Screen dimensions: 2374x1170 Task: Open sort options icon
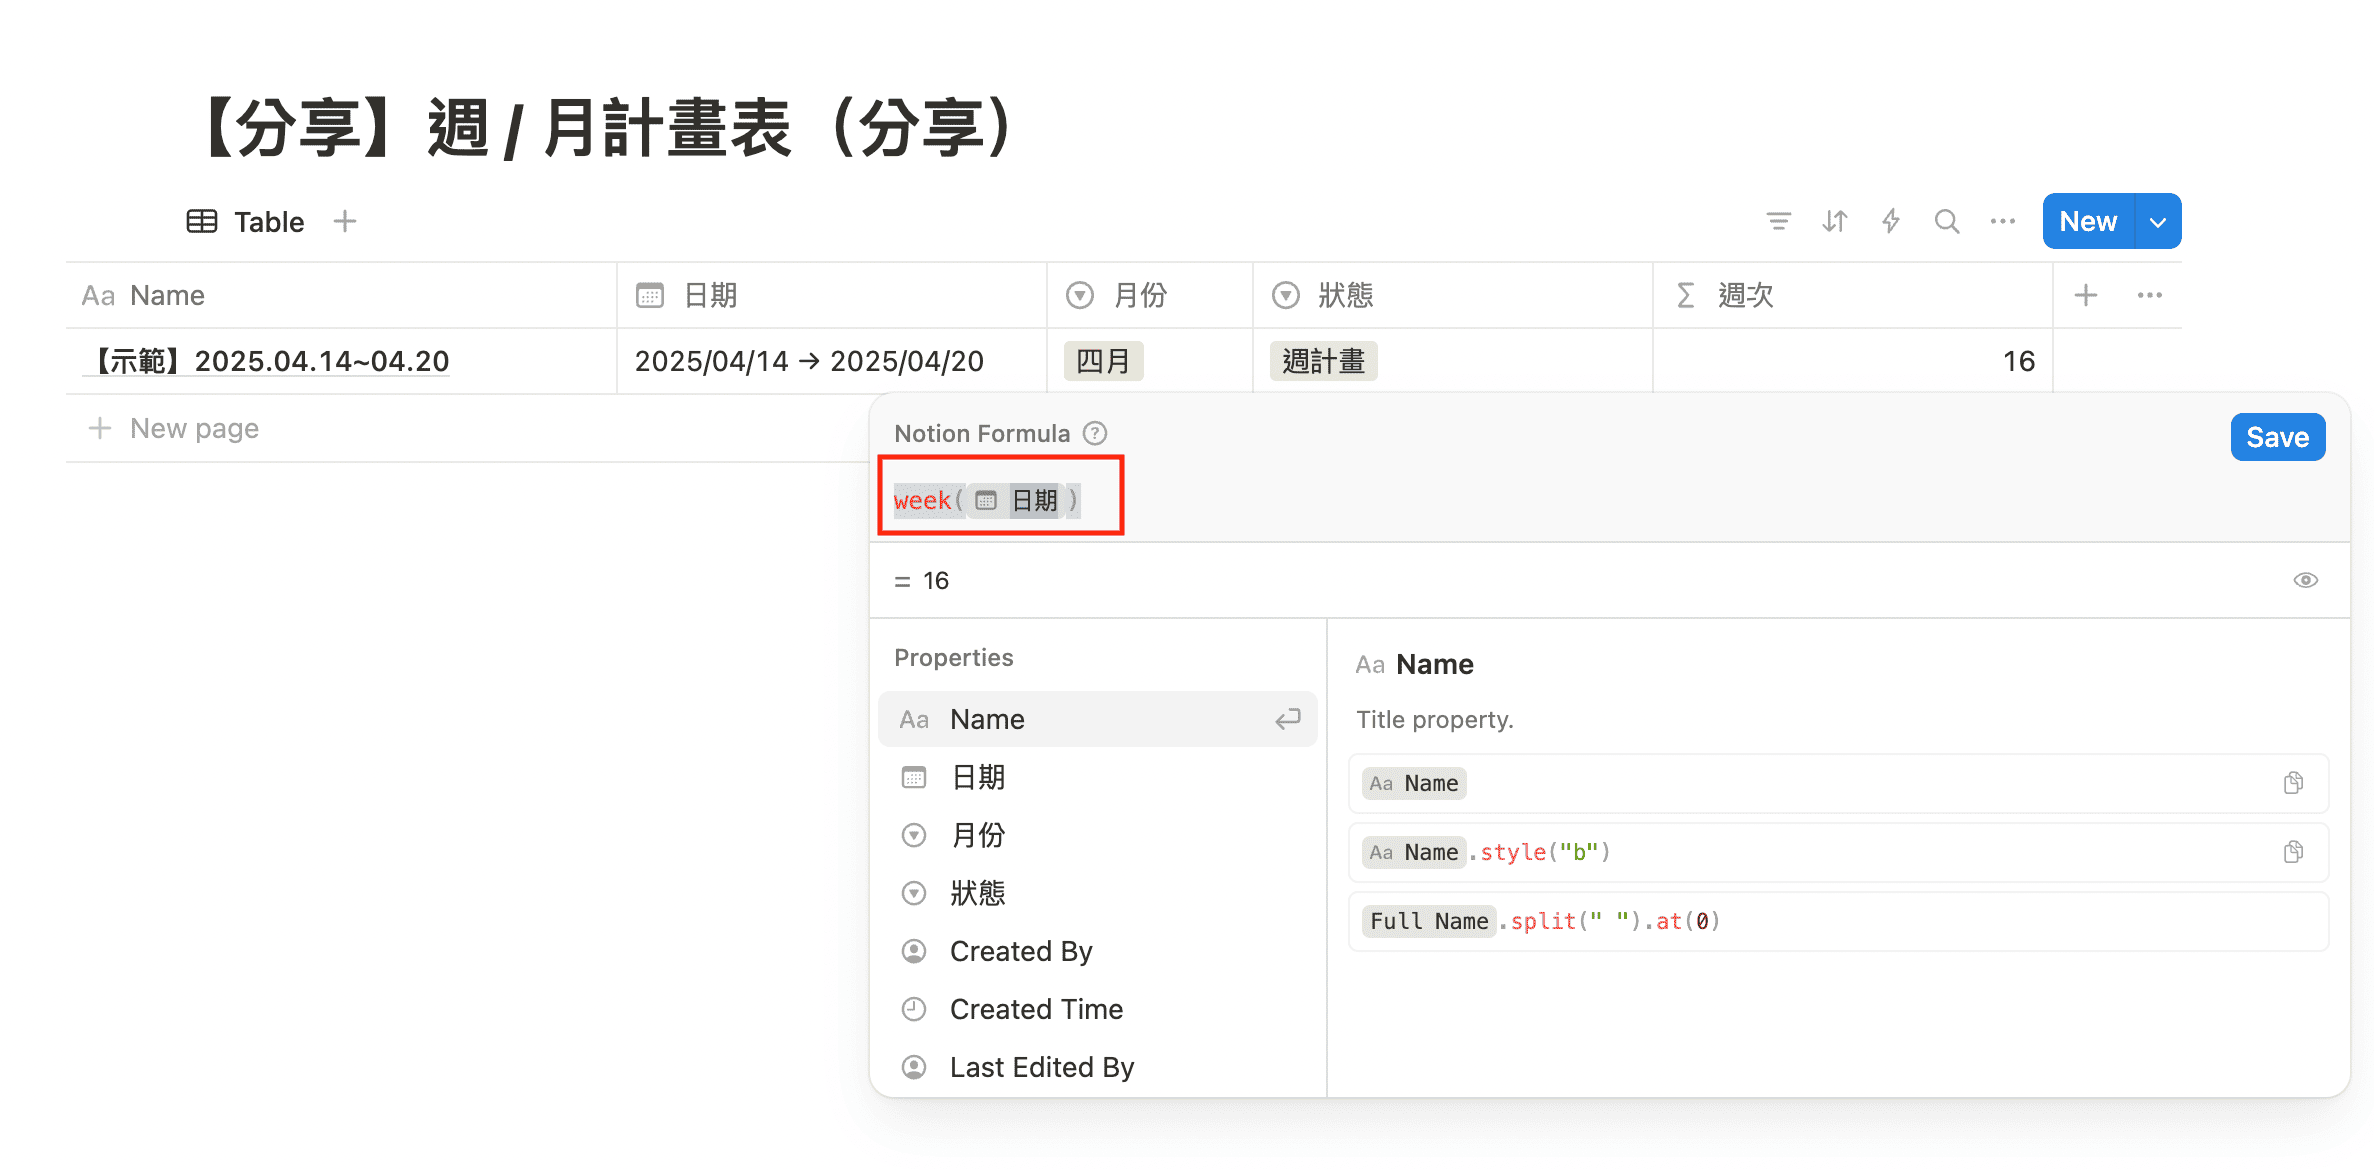click(1834, 221)
